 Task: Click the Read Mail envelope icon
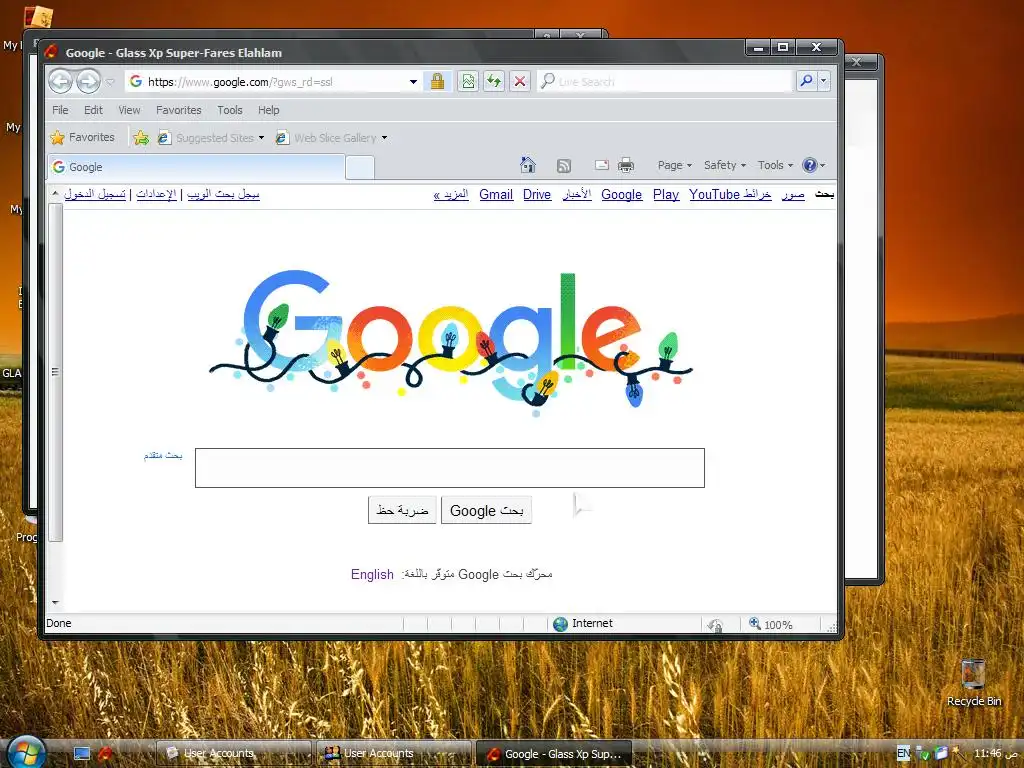pos(601,165)
